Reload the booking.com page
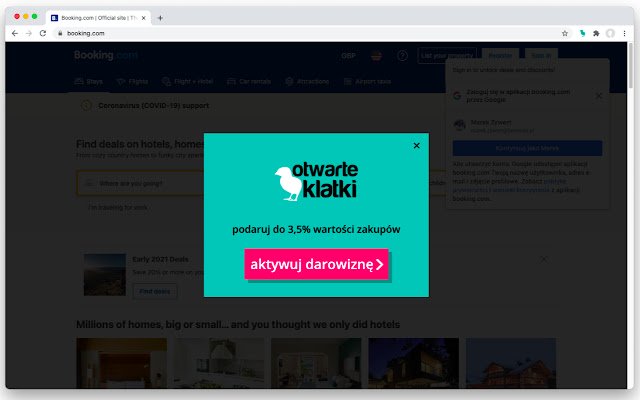The height and width of the screenshot is (400, 640). (x=43, y=33)
